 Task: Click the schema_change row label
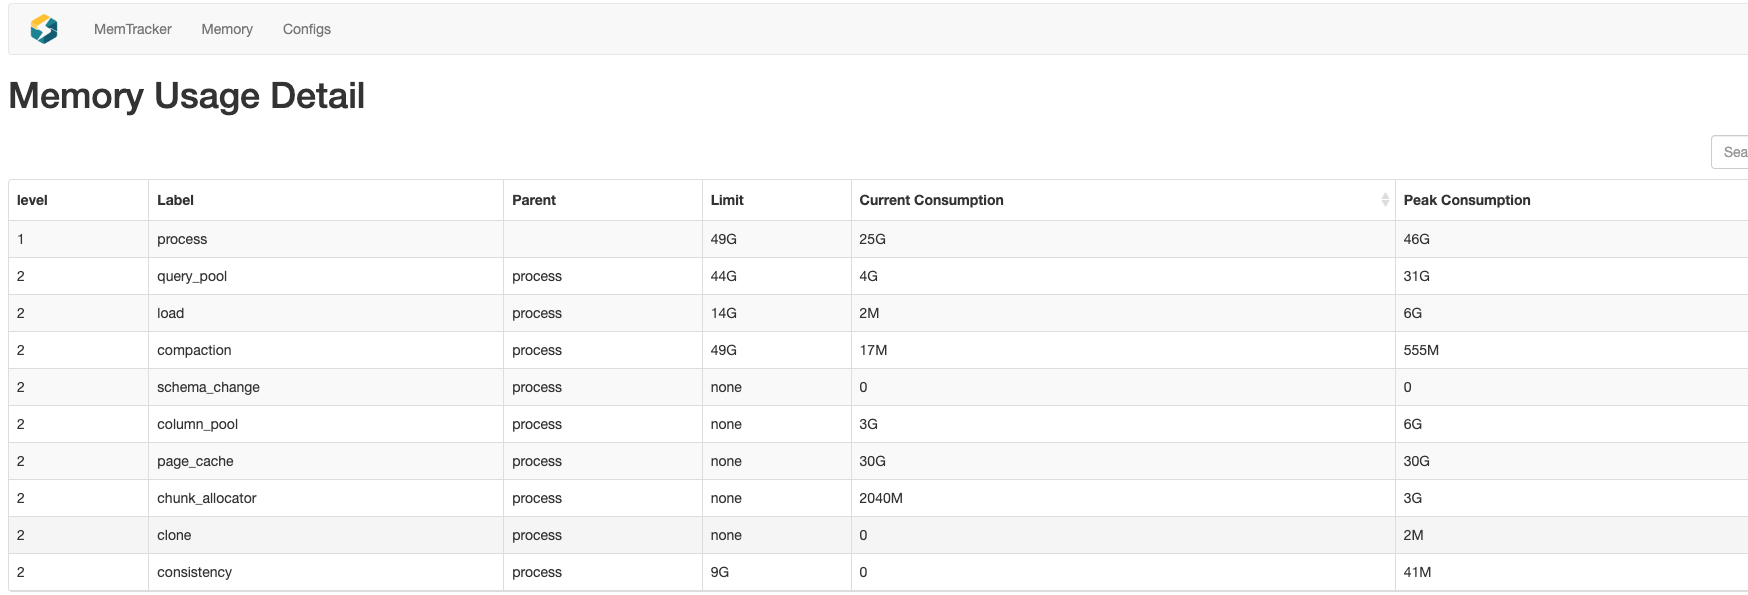click(x=208, y=387)
